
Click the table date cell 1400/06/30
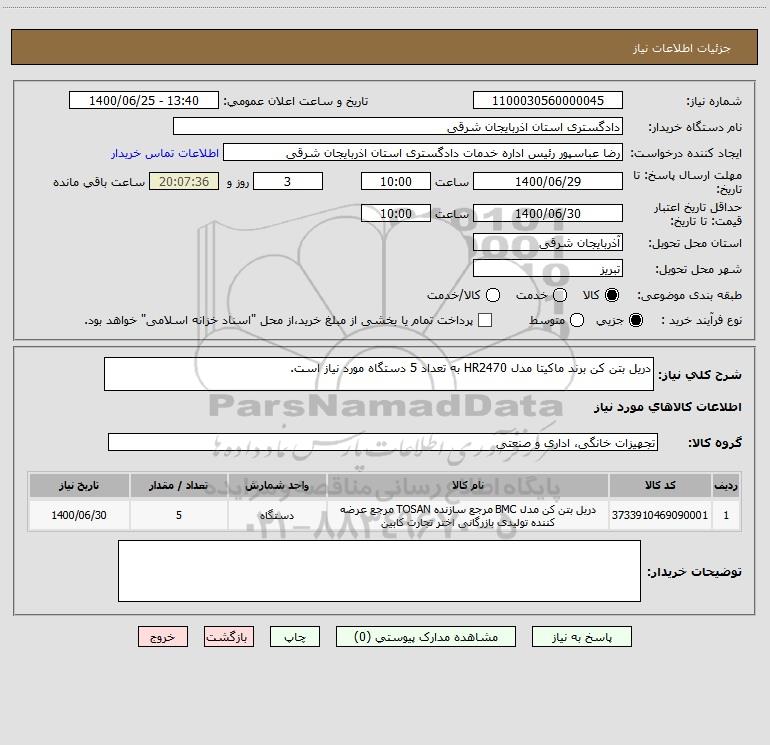pyautogui.click(x=79, y=515)
